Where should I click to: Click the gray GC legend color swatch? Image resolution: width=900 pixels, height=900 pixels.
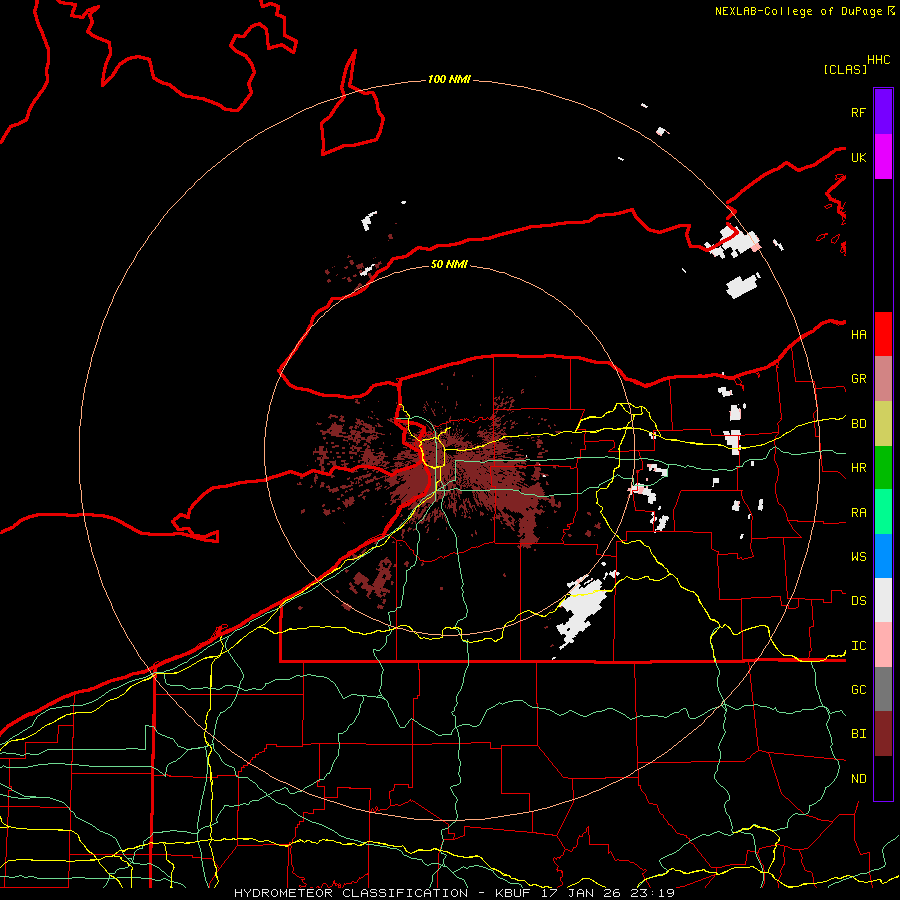coord(883,689)
